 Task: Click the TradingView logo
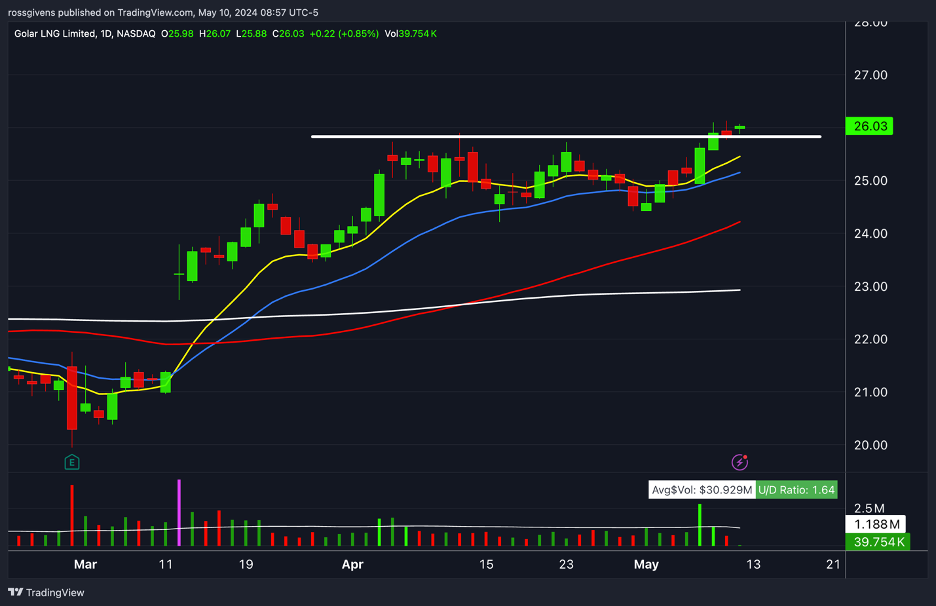click(x=46, y=592)
